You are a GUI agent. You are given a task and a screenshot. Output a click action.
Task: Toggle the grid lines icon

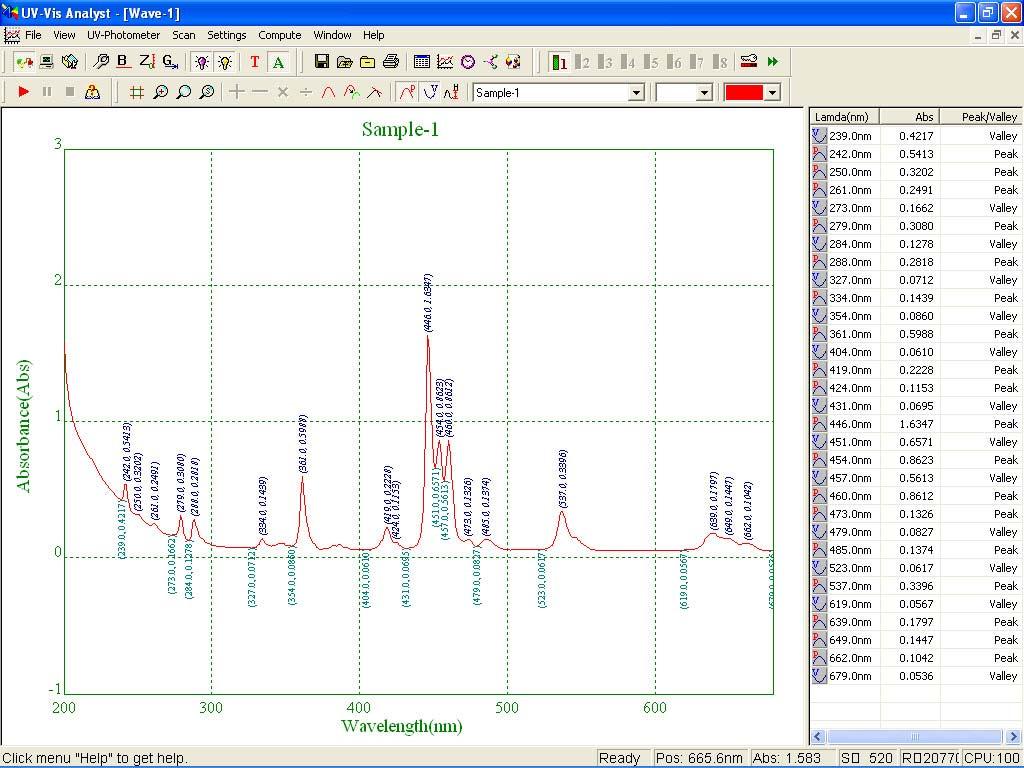137,92
